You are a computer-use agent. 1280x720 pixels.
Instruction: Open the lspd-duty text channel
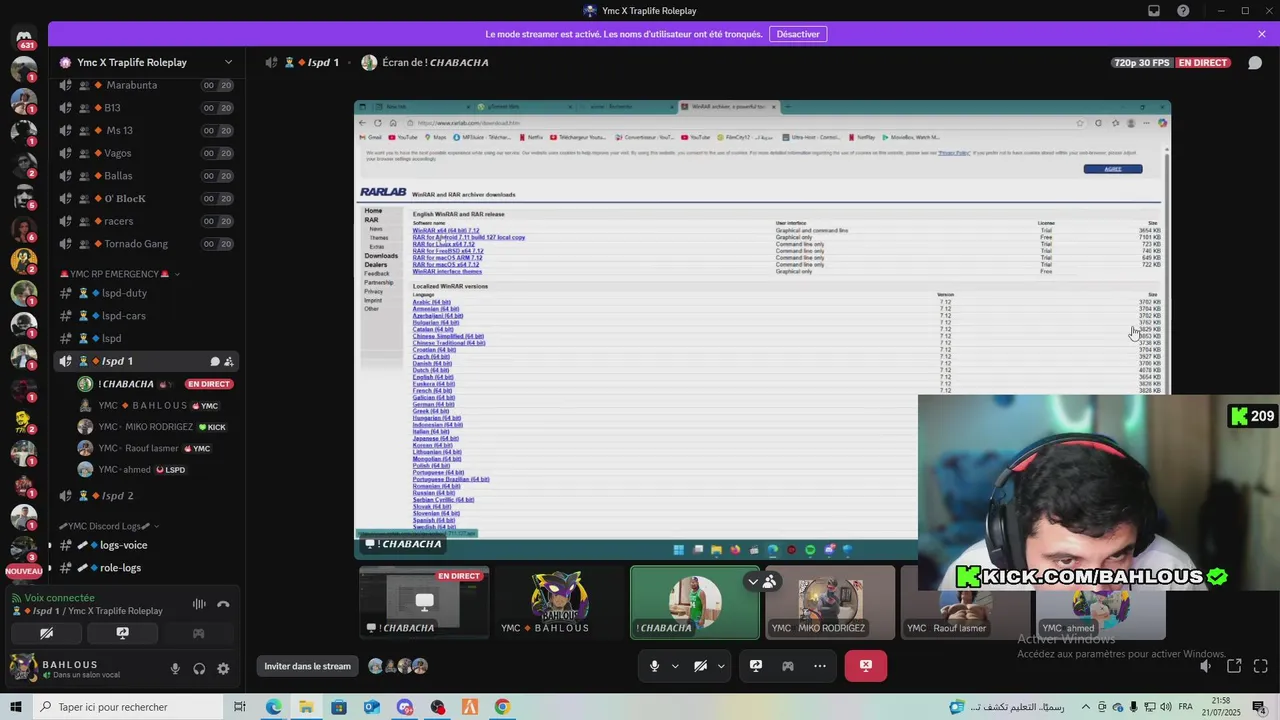[146, 293]
